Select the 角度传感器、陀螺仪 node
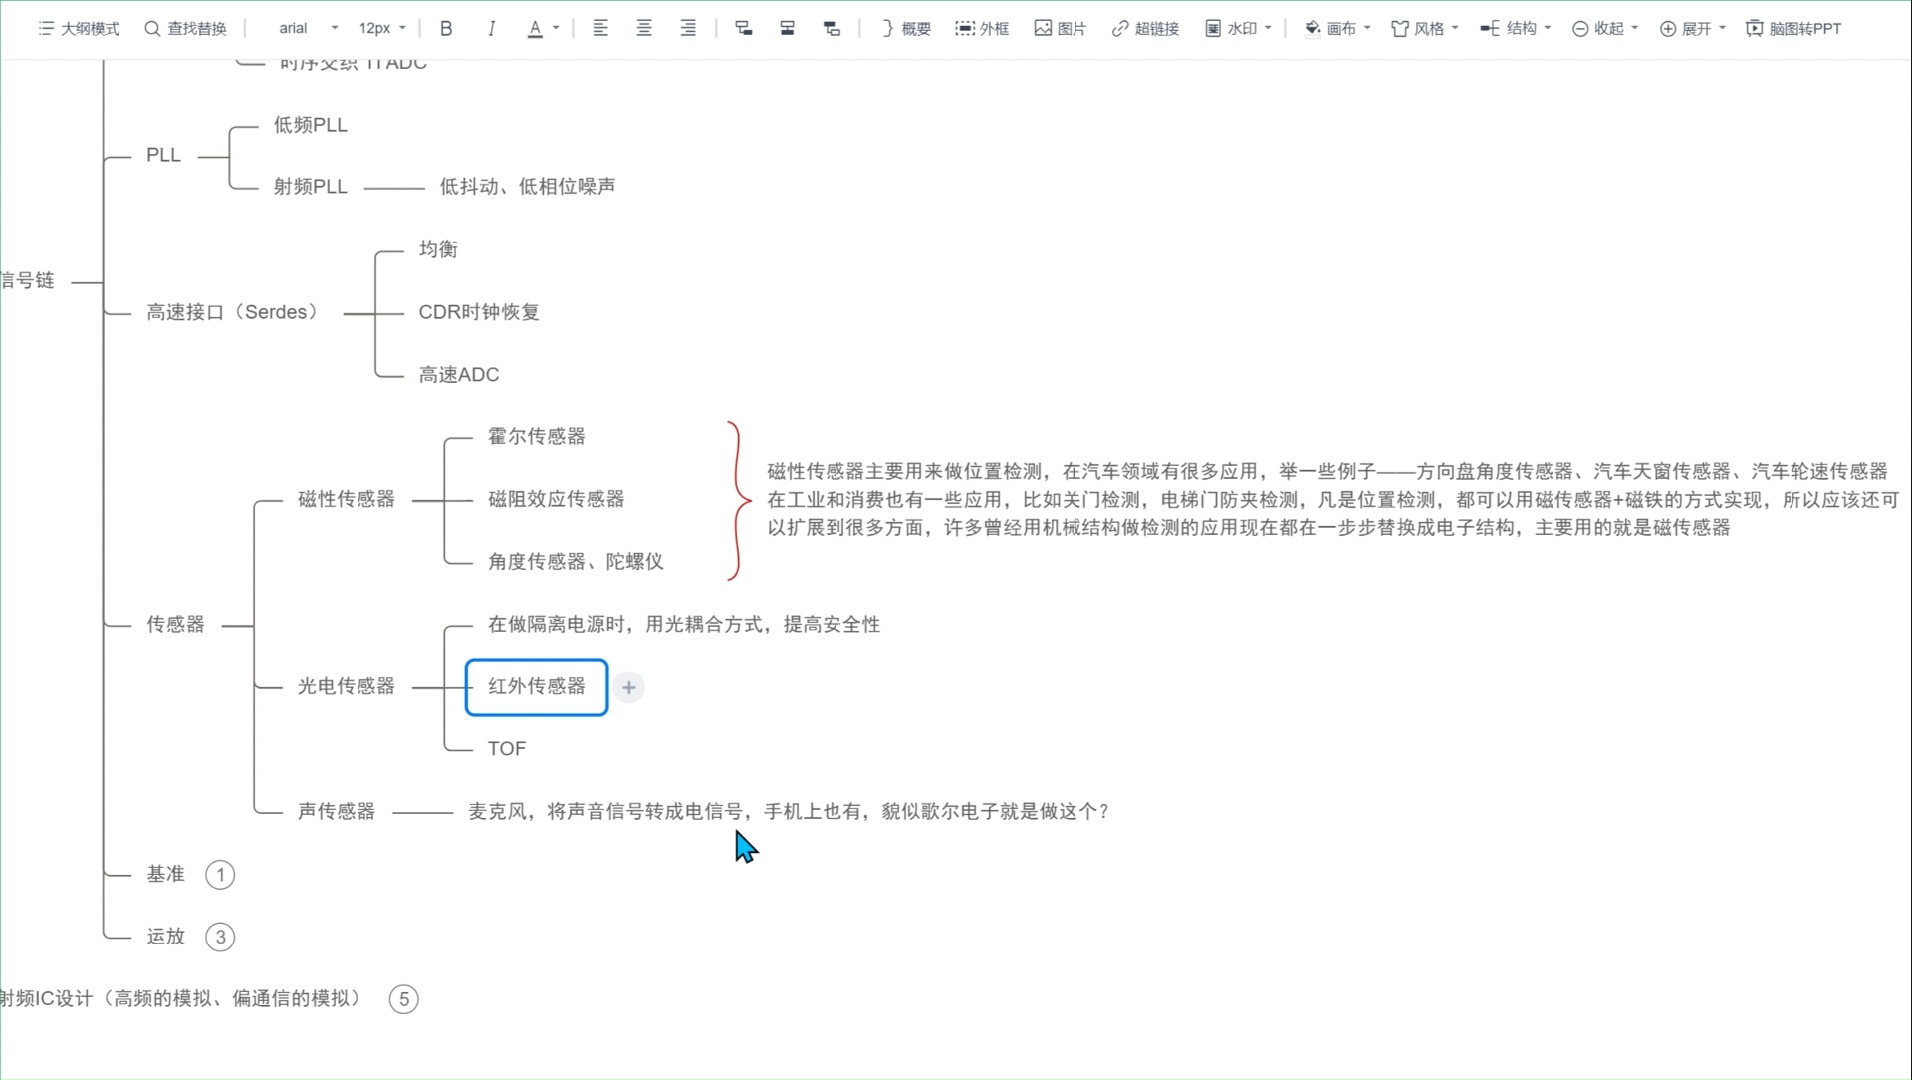Image resolution: width=1912 pixels, height=1080 pixels. [576, 562]
